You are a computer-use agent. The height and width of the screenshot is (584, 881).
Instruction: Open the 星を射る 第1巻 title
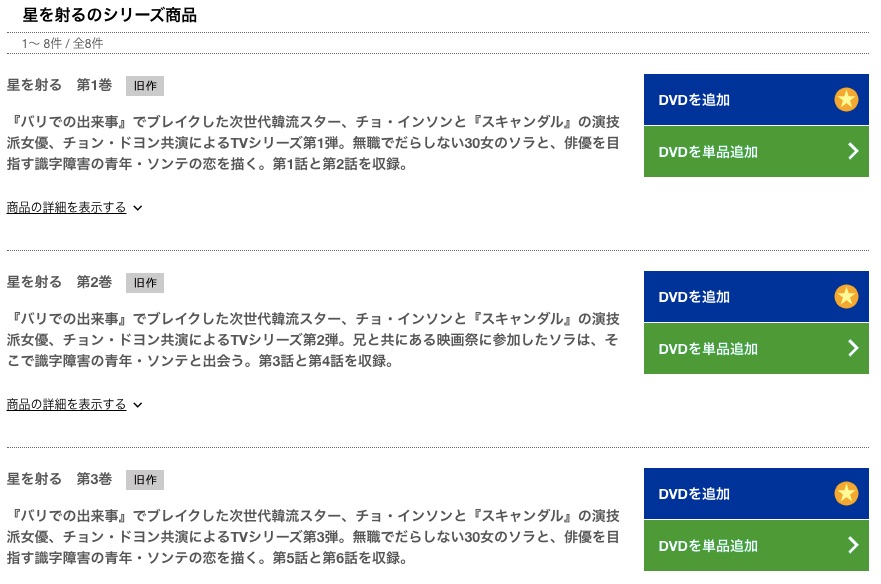tap(59, 85)
